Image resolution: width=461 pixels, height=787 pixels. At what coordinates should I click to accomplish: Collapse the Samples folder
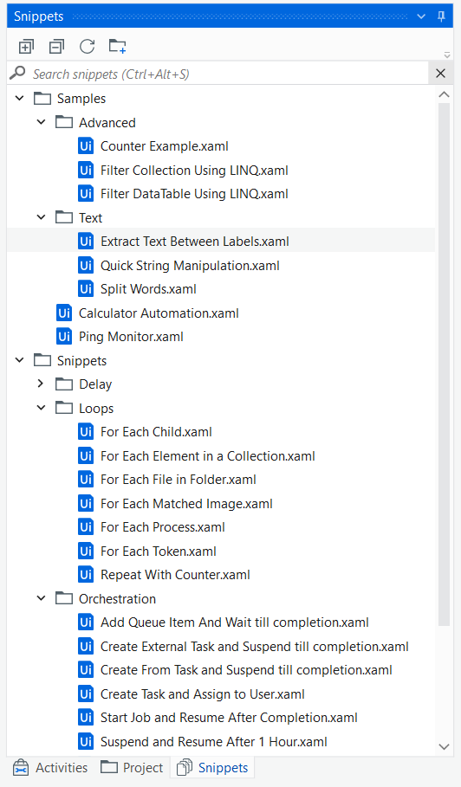tap(20, 98)
